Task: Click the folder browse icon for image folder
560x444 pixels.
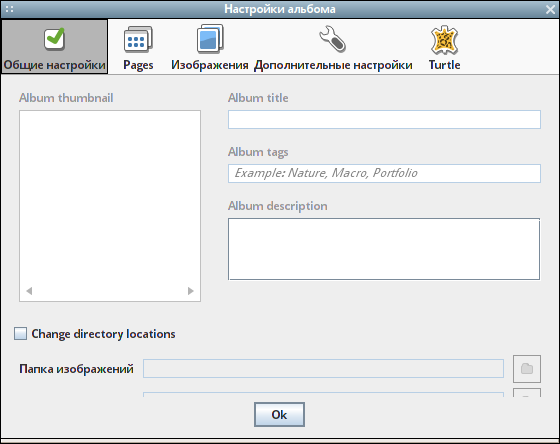Action: [x=527, y=369]
